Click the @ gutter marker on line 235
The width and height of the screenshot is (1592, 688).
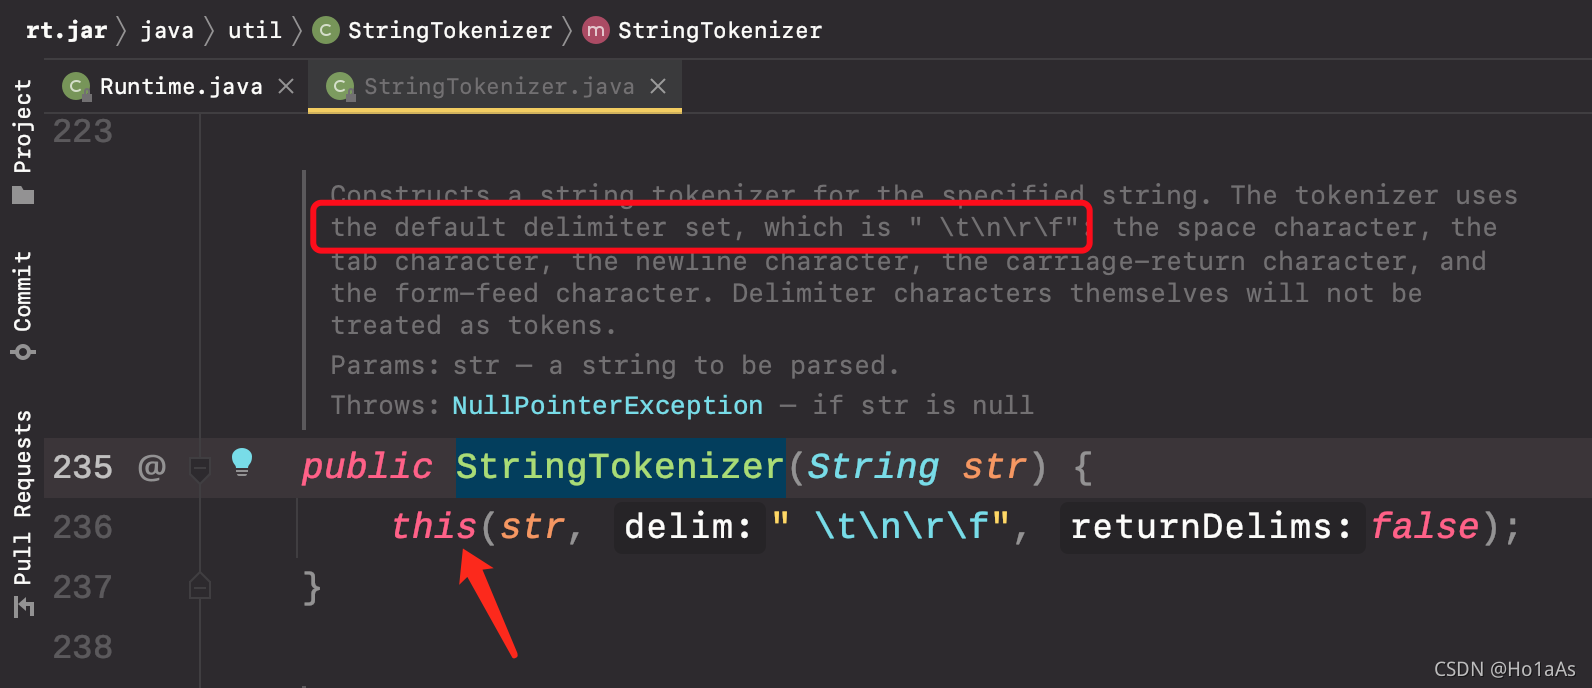(x=151, y=467)
